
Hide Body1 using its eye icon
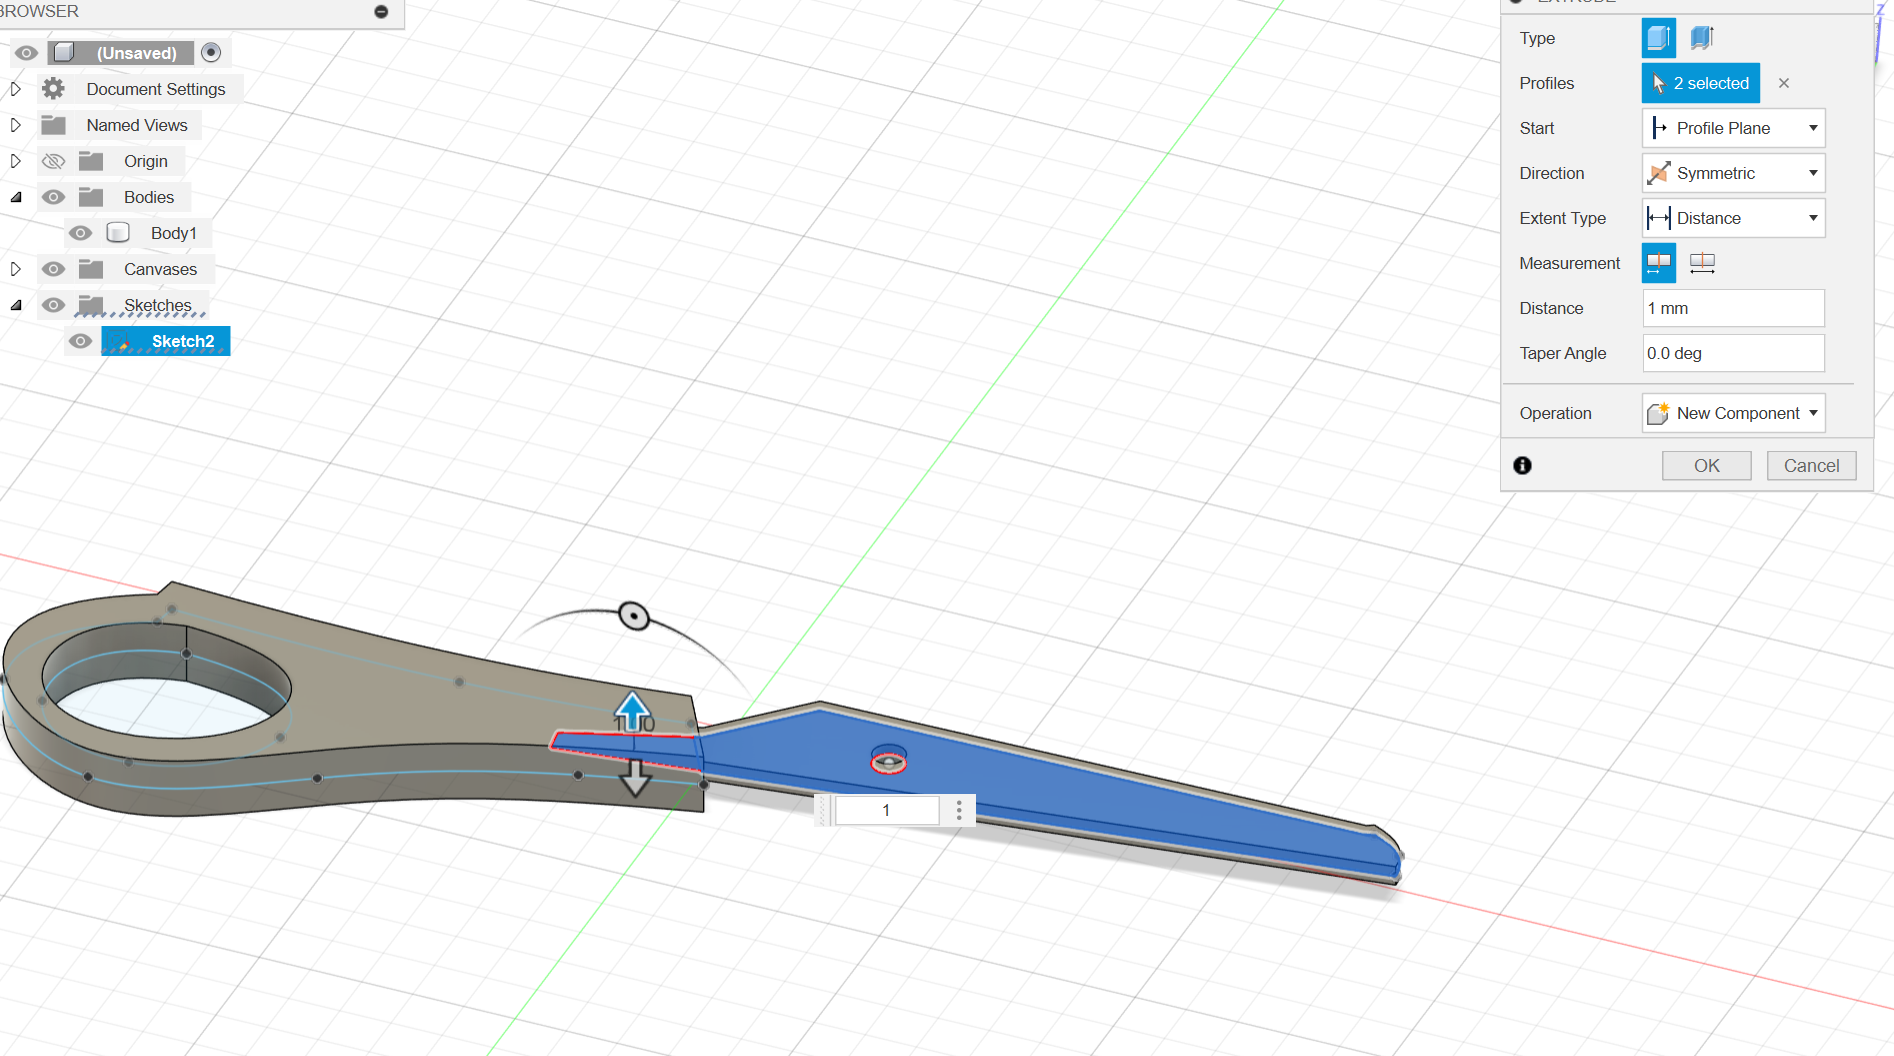pyautogui.click(x=81, y=233)
